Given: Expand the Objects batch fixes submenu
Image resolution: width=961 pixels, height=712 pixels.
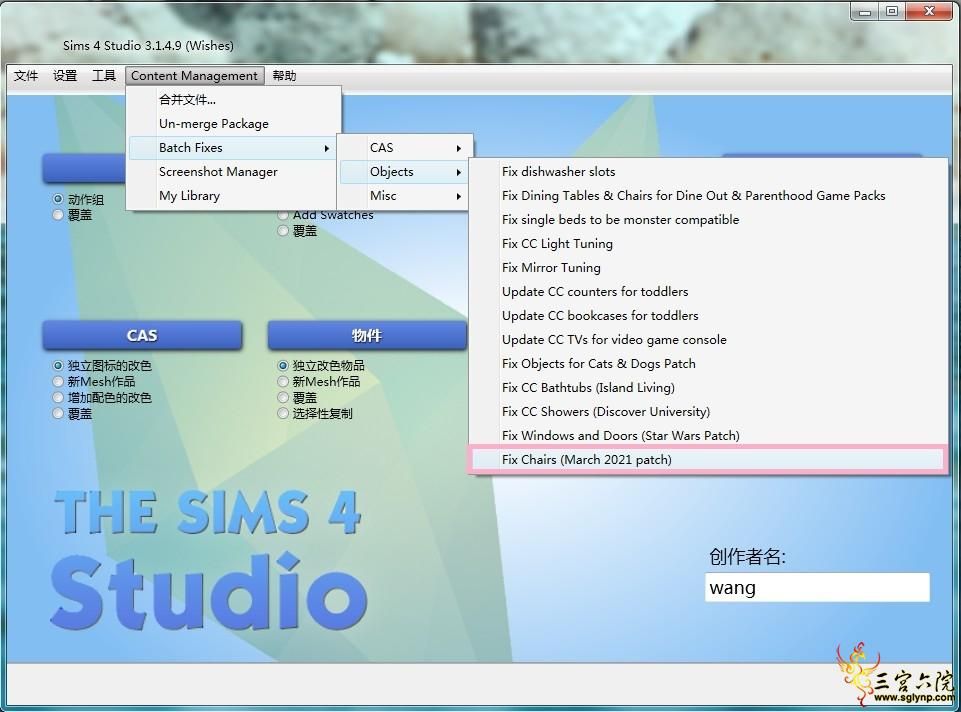Looking at the screenshot, I should [x=405, y=172].
